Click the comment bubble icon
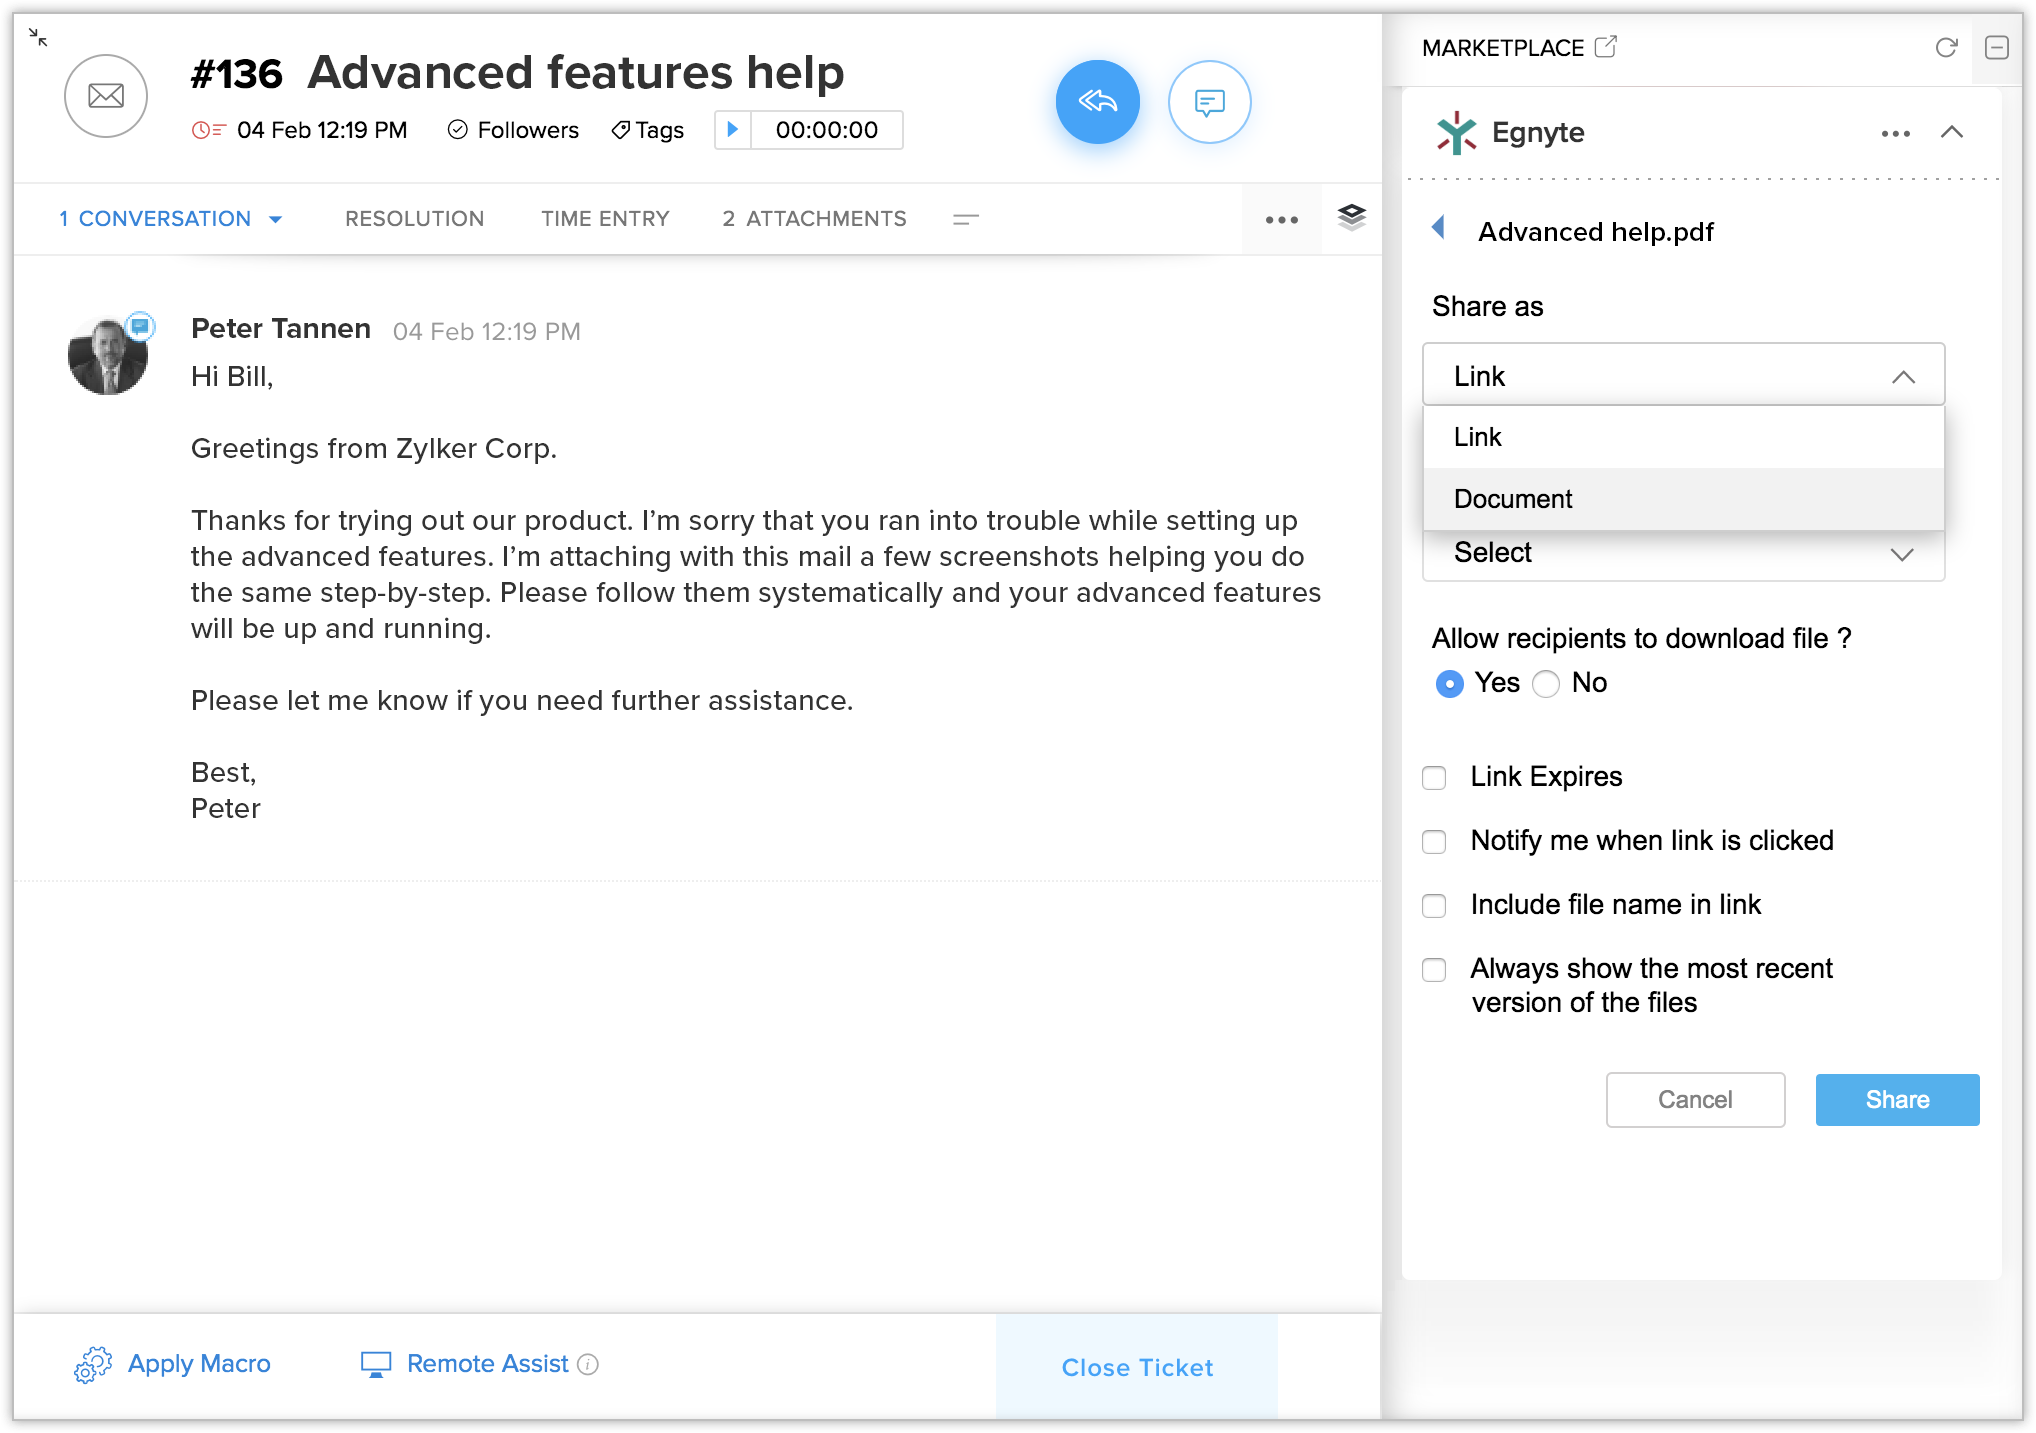Viewport: 2036px width, 1433px height. tap(1209, 102)
